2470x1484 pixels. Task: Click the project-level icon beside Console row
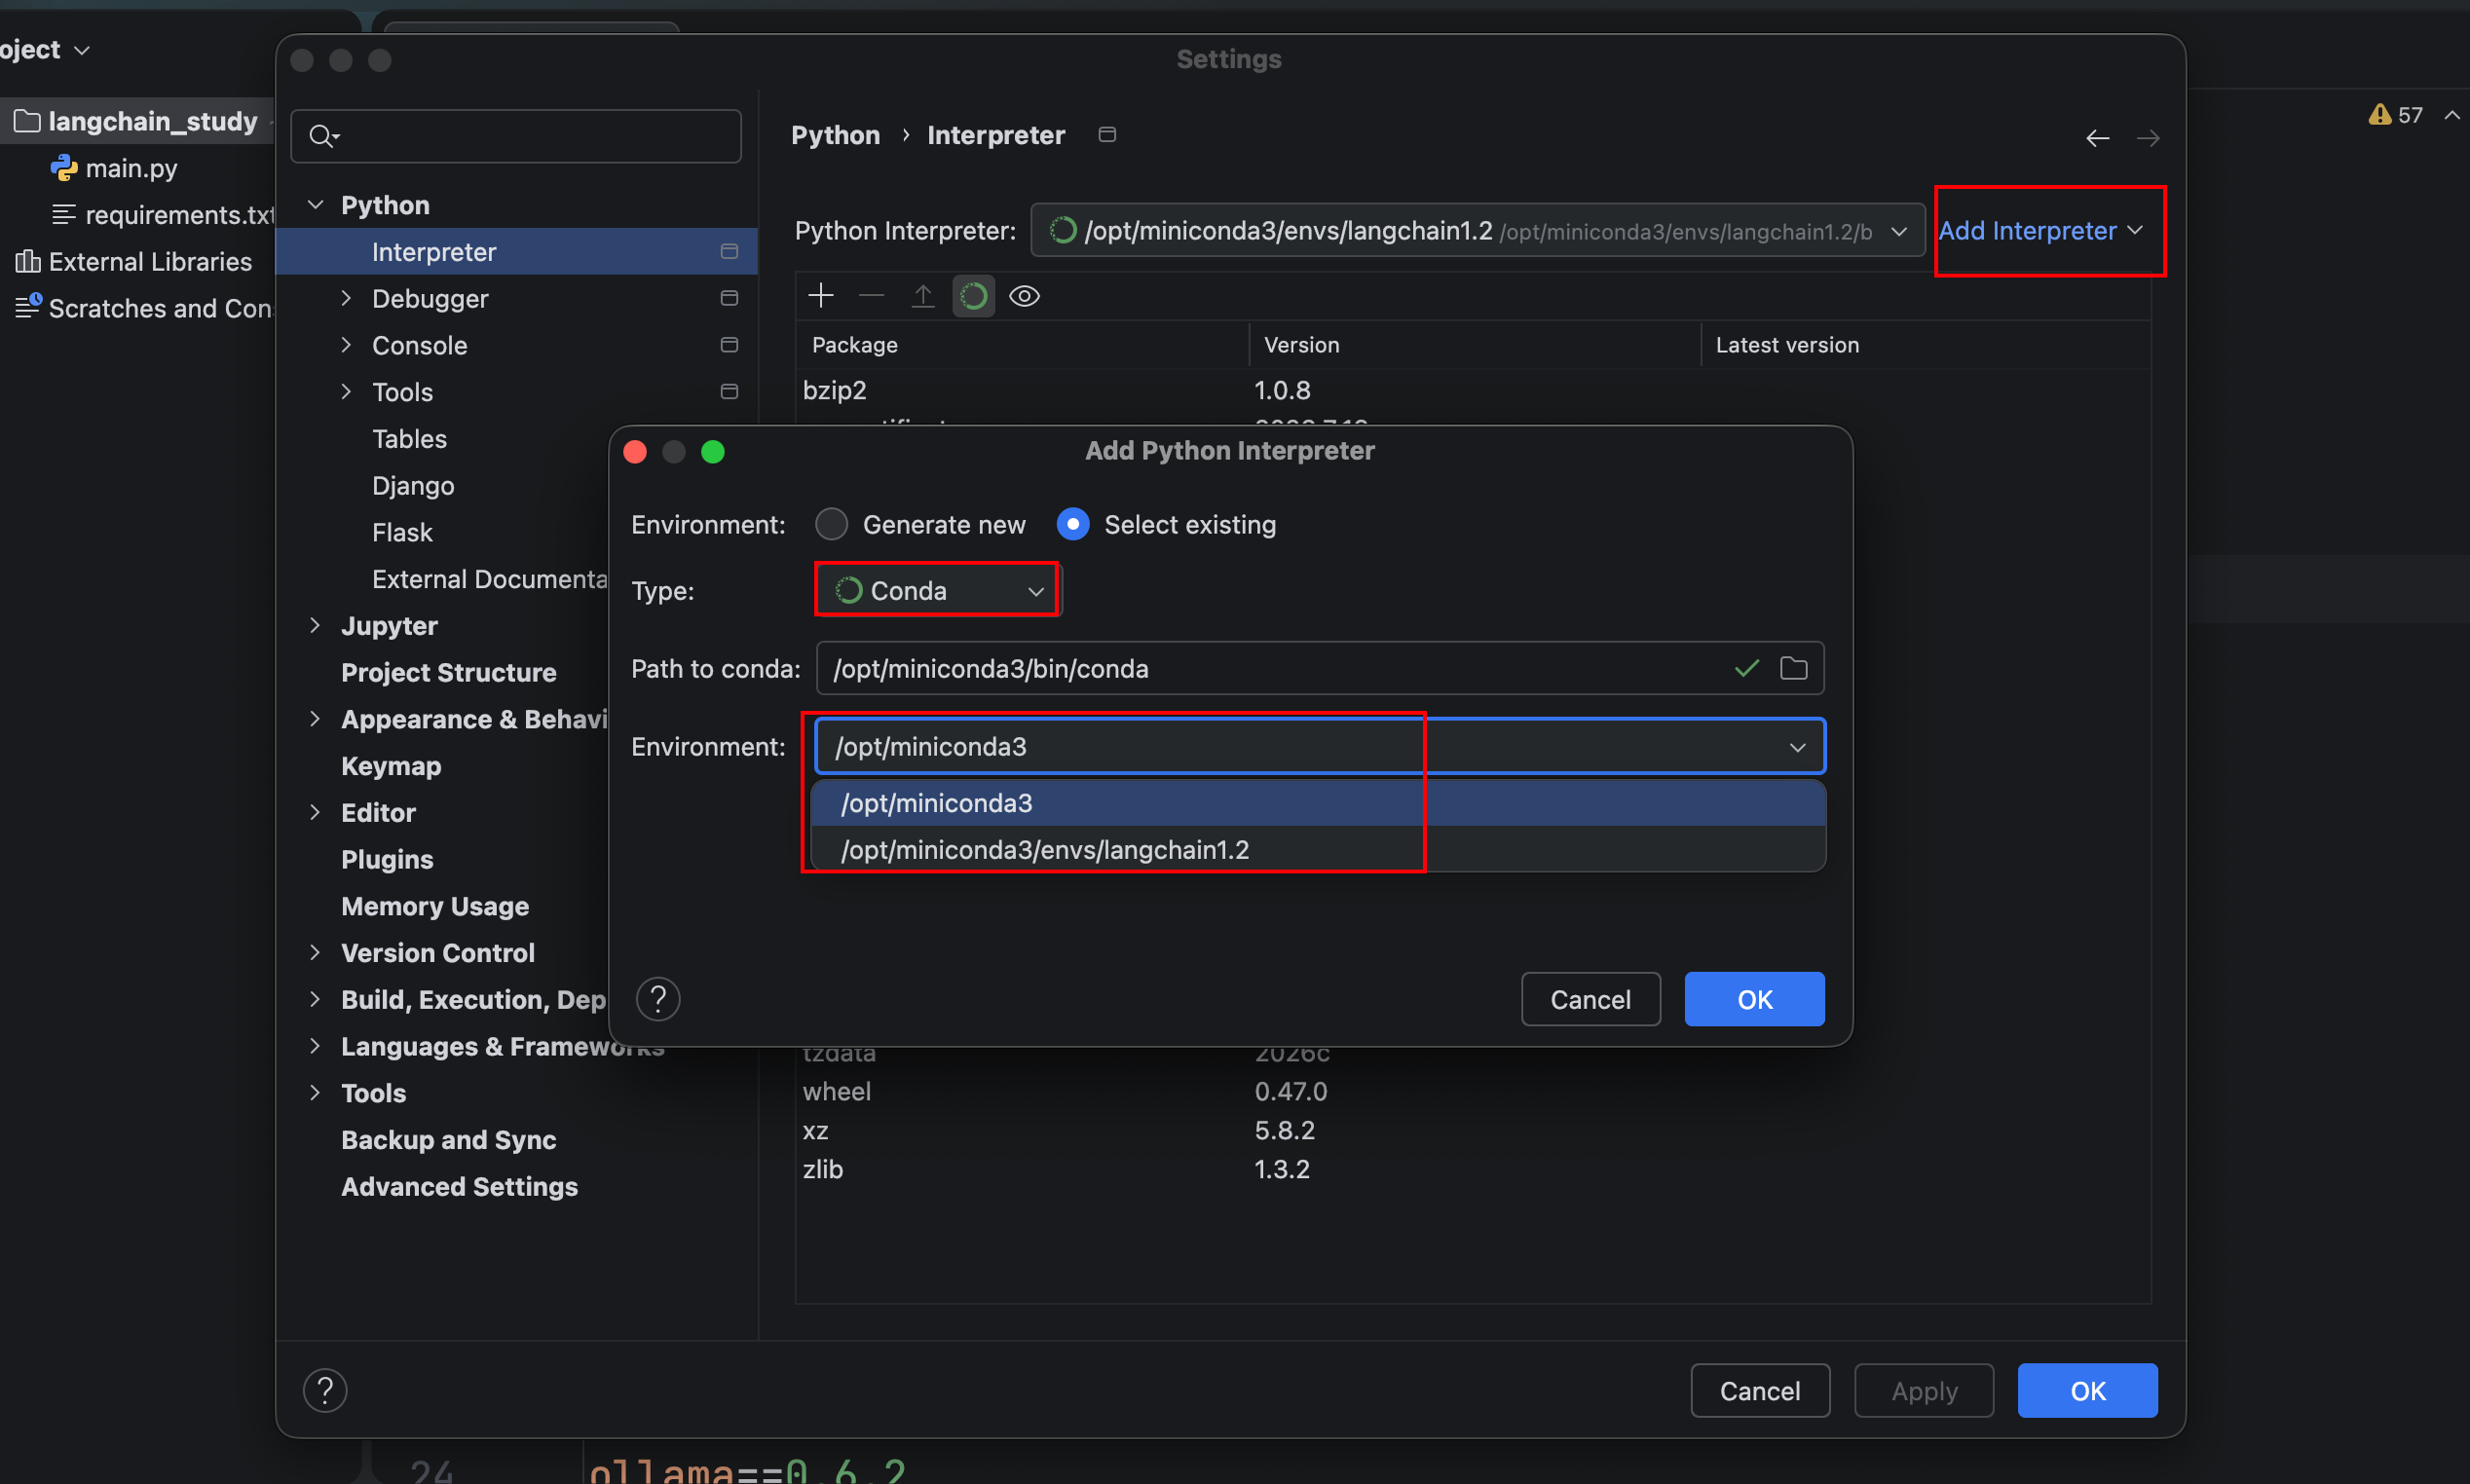[729, 345]
